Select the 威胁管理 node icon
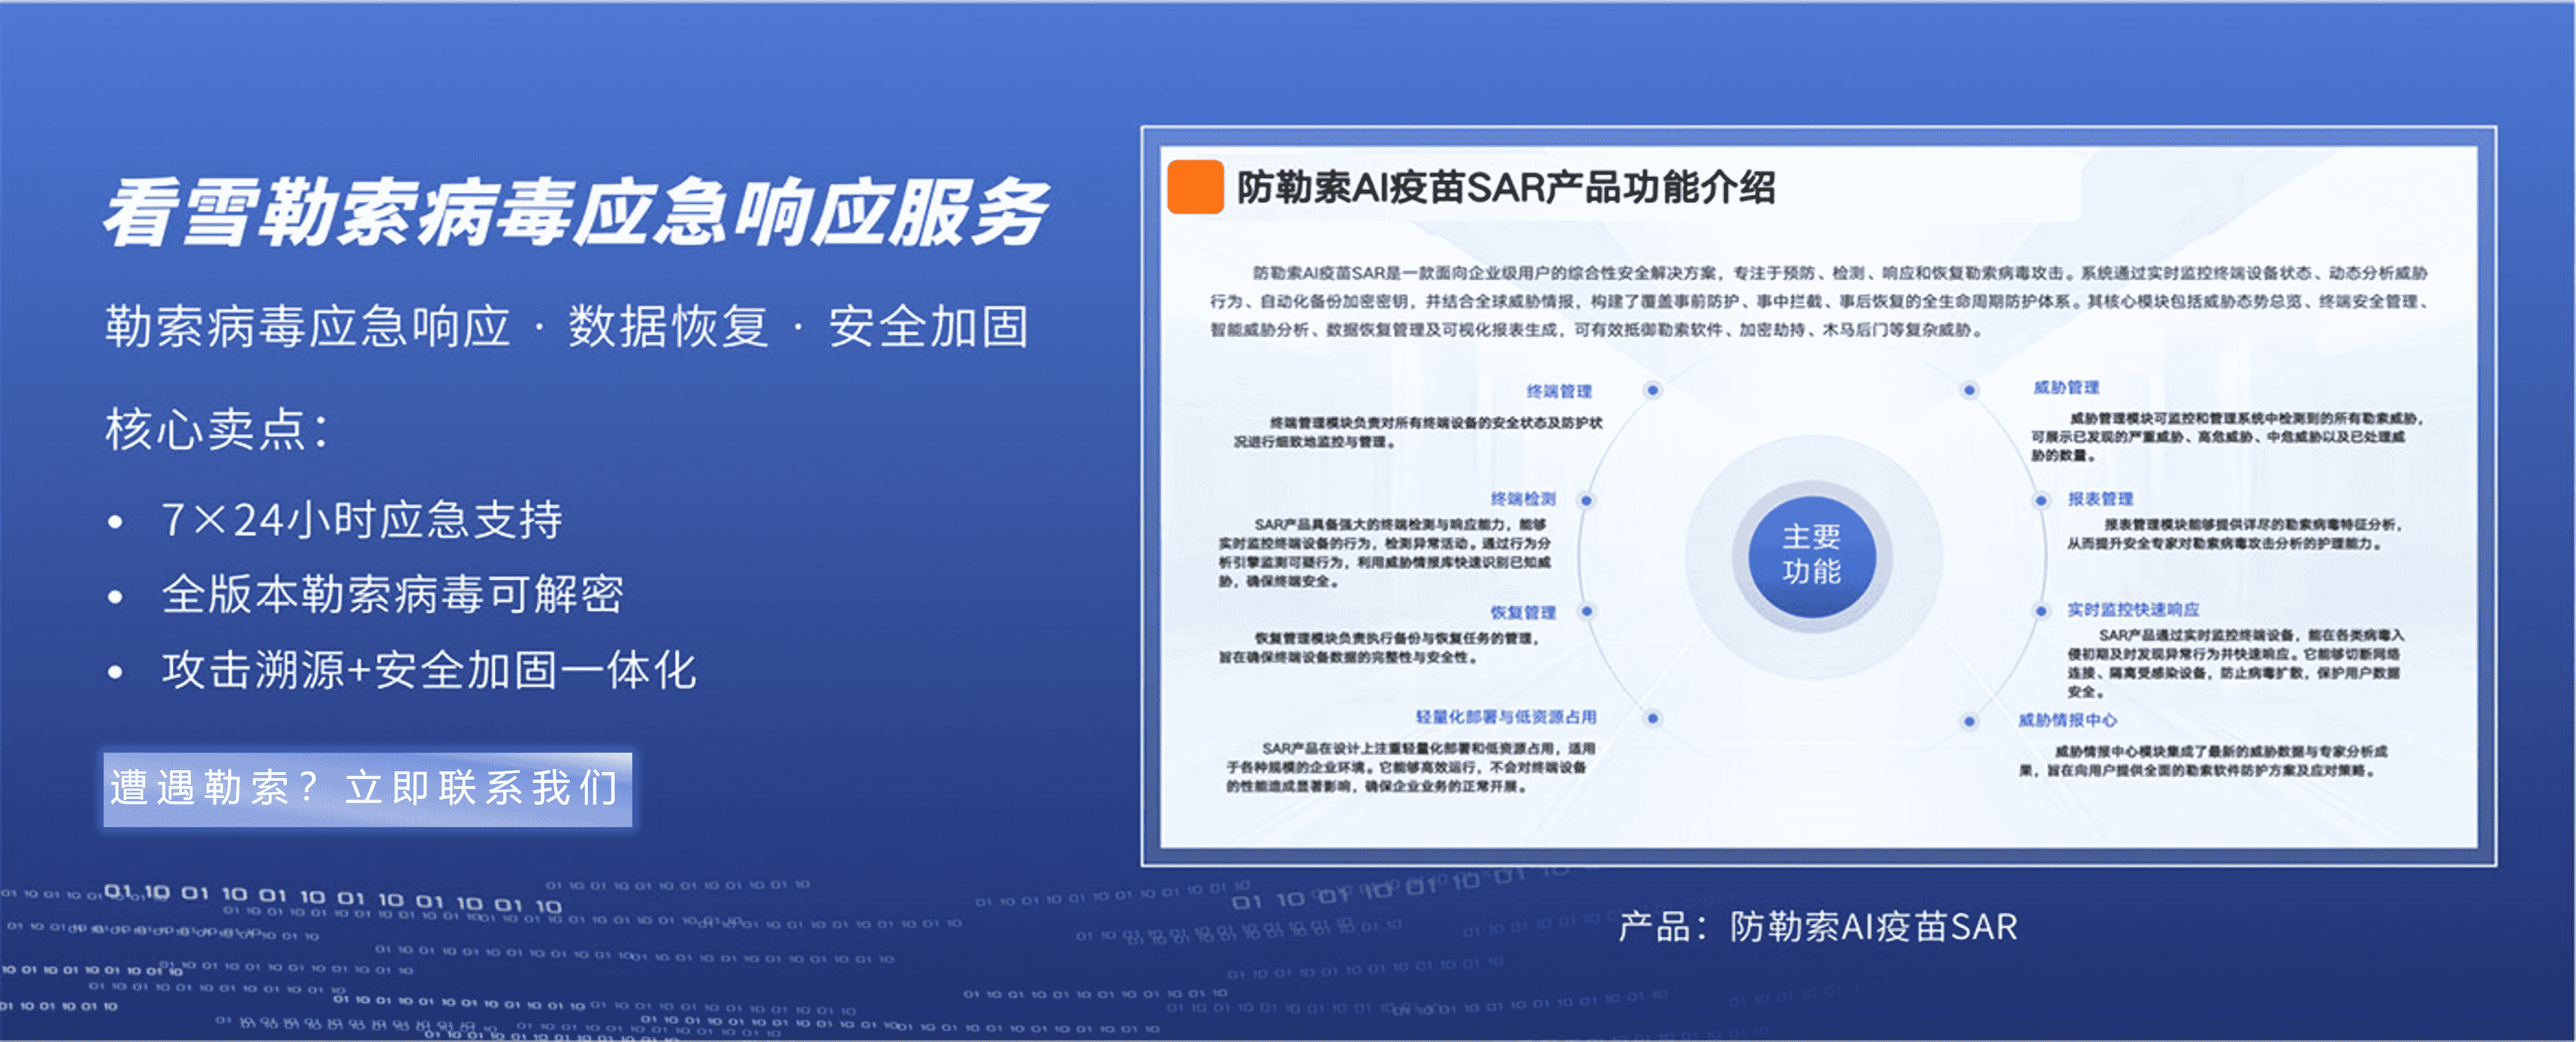2576x1042 pixels. pyautogui.click(x=1969, y=390)
